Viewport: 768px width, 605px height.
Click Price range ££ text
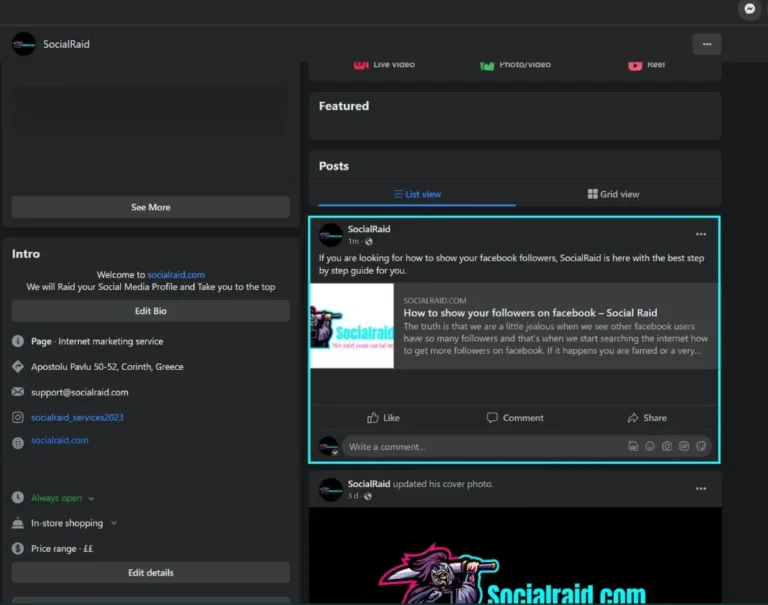pyautogui.click(x=62, y=549)
